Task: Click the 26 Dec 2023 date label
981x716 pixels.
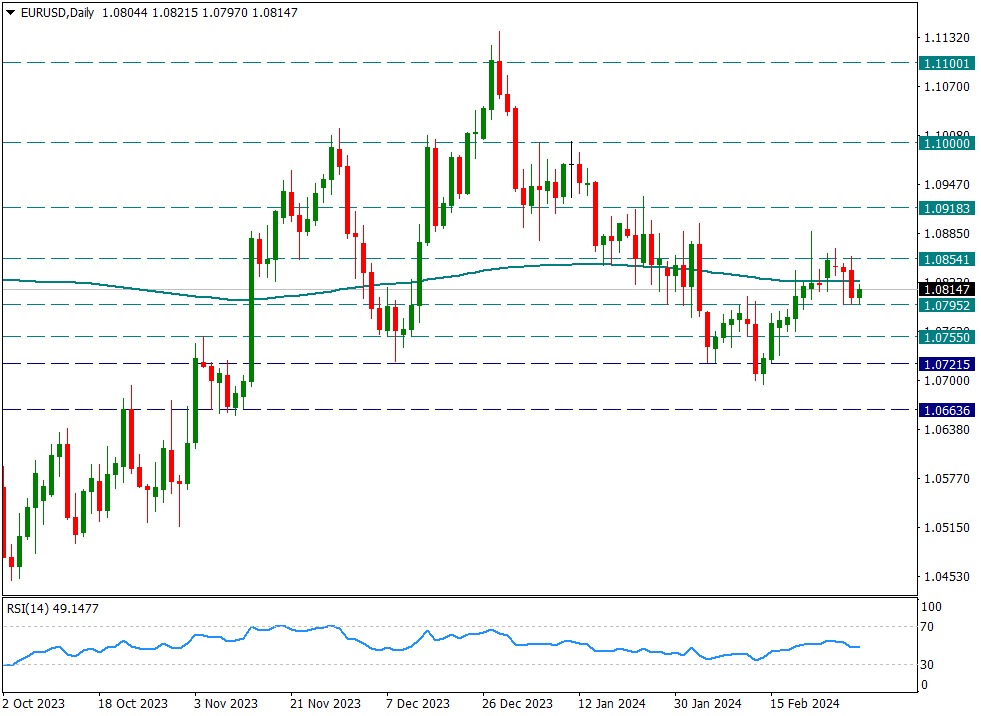Action: click(x=517, y=703)
